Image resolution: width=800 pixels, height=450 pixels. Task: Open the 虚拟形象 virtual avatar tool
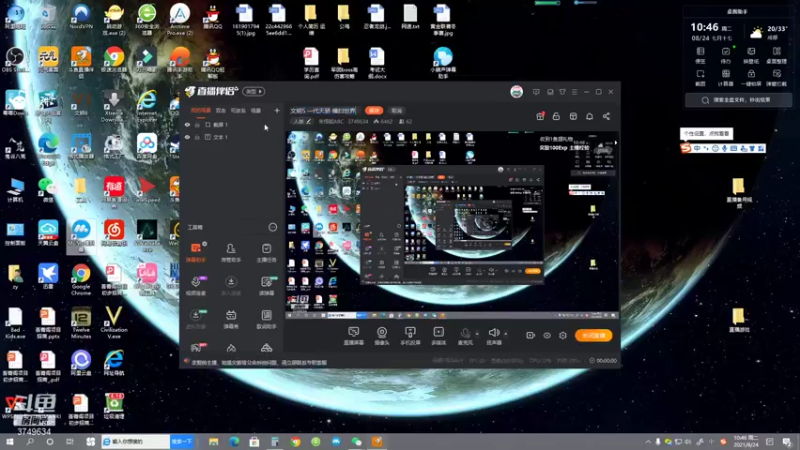point(196,319)
